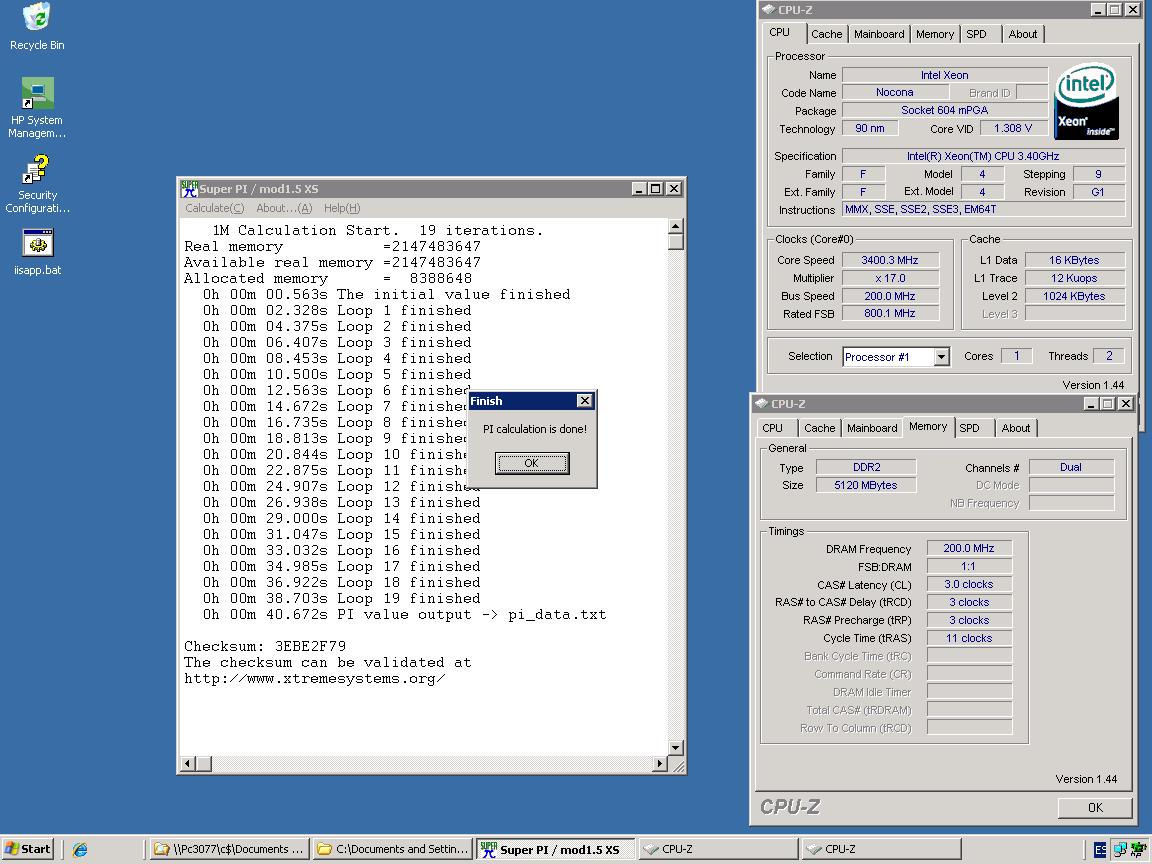Minimize the Super PI window

pyautogui.click(x=640, y=189)
